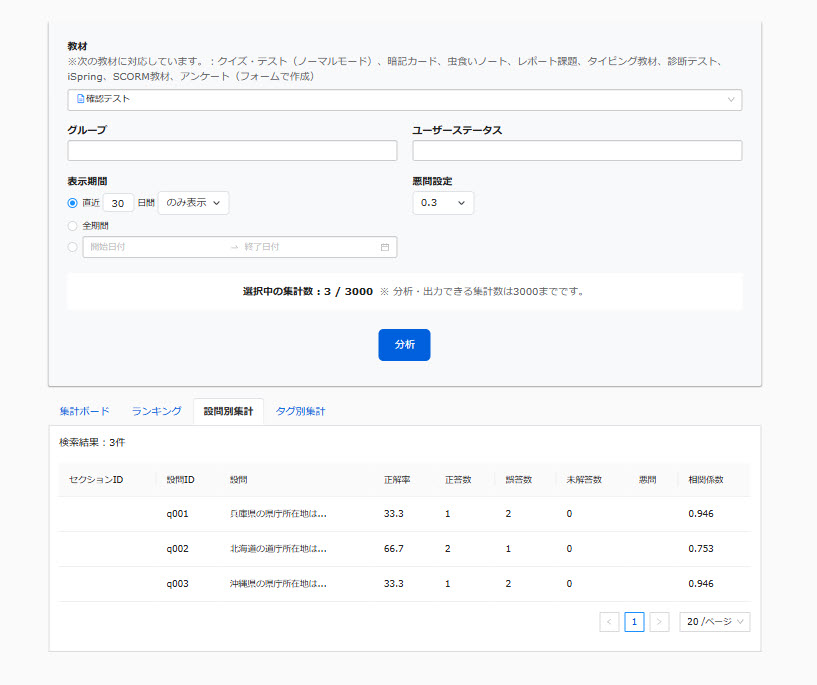
Task: Go to next page arrow
Action: (x=659, y=622)
